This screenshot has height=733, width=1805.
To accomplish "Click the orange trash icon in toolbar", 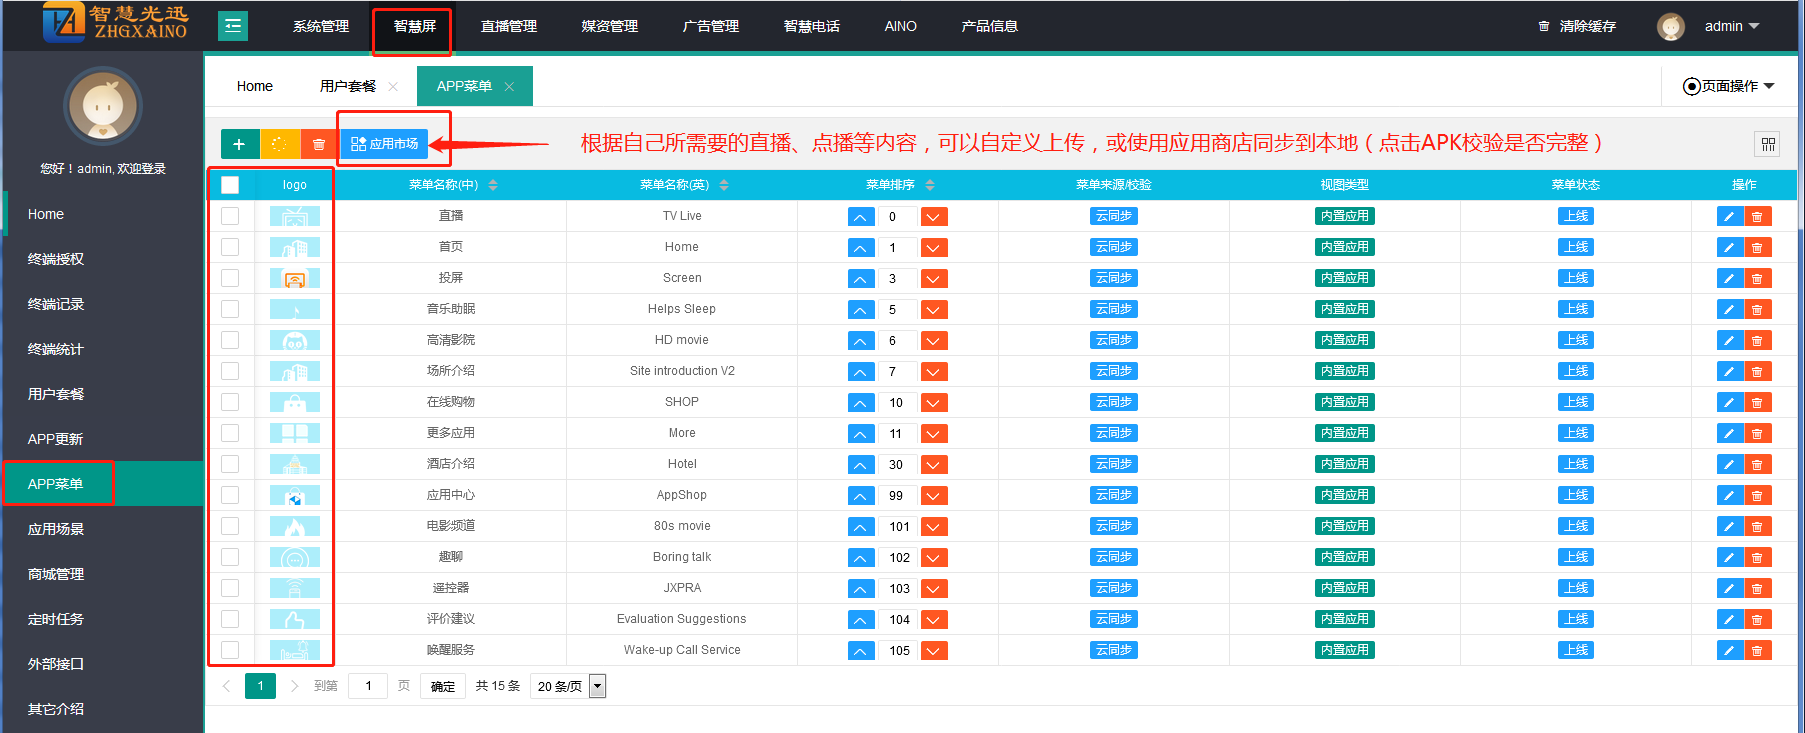I will 319,144.
